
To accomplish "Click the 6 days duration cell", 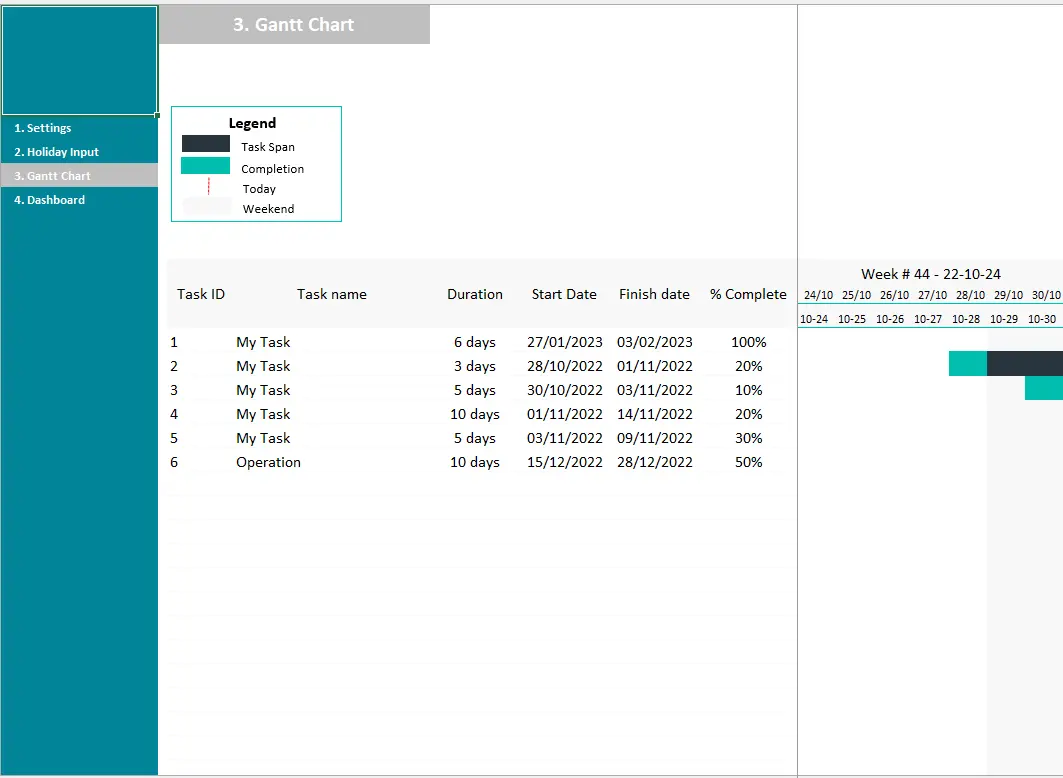I will click(x=476, y=341).
